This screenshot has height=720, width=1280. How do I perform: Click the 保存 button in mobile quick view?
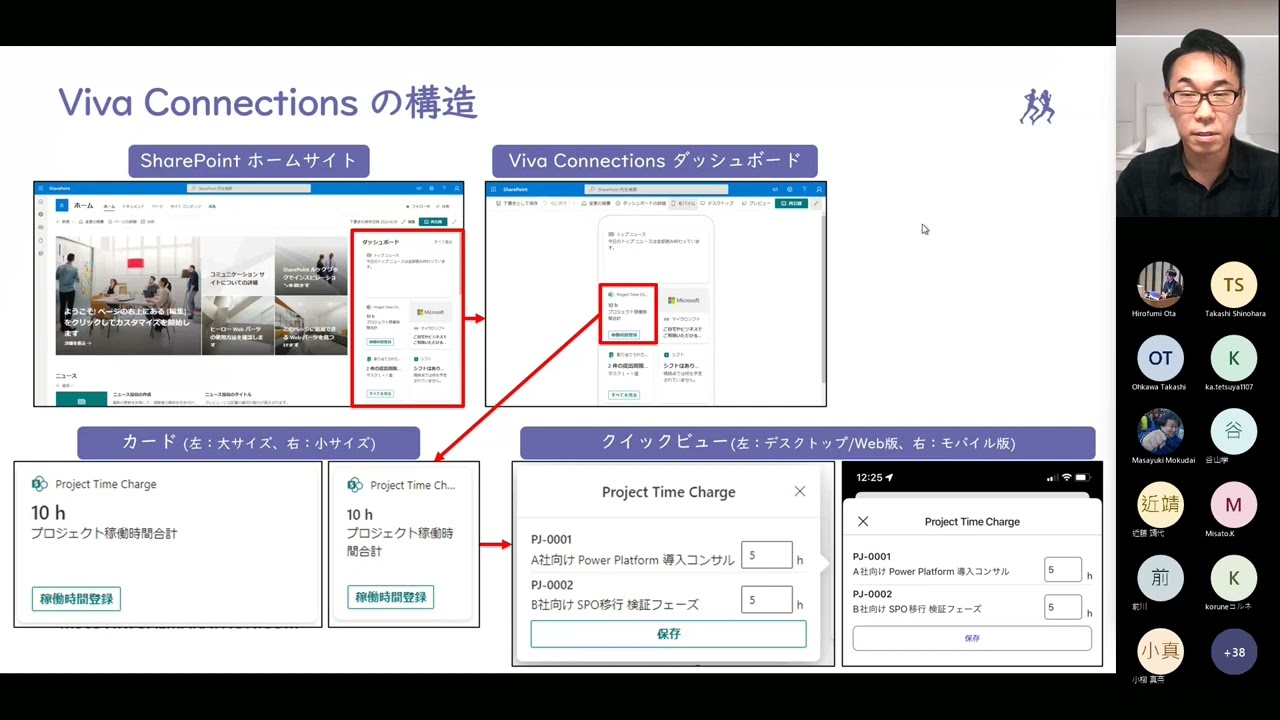pyautogui.click(x=972, y=638)
